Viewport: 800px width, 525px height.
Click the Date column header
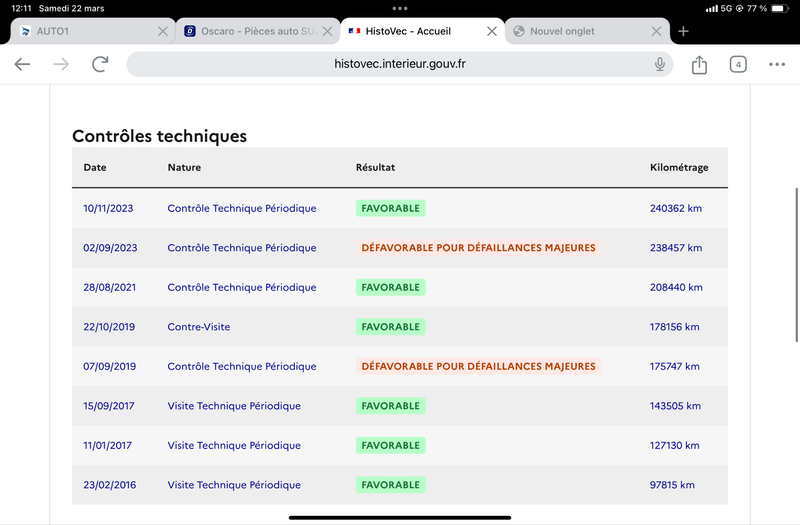pyautogui.click(x=95, y=167)
